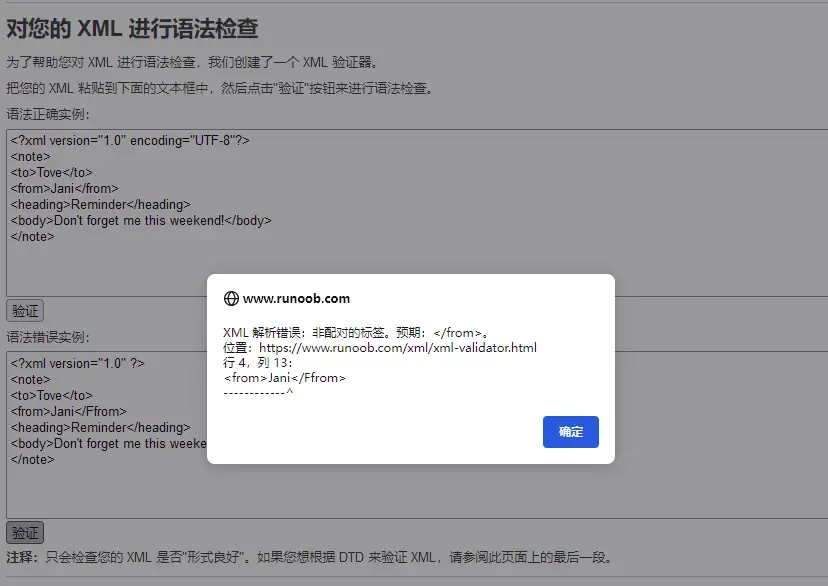Click the 行 4，列 13 line in the dialog
This screenshot has width=828, height=586.
pos(258,363)
